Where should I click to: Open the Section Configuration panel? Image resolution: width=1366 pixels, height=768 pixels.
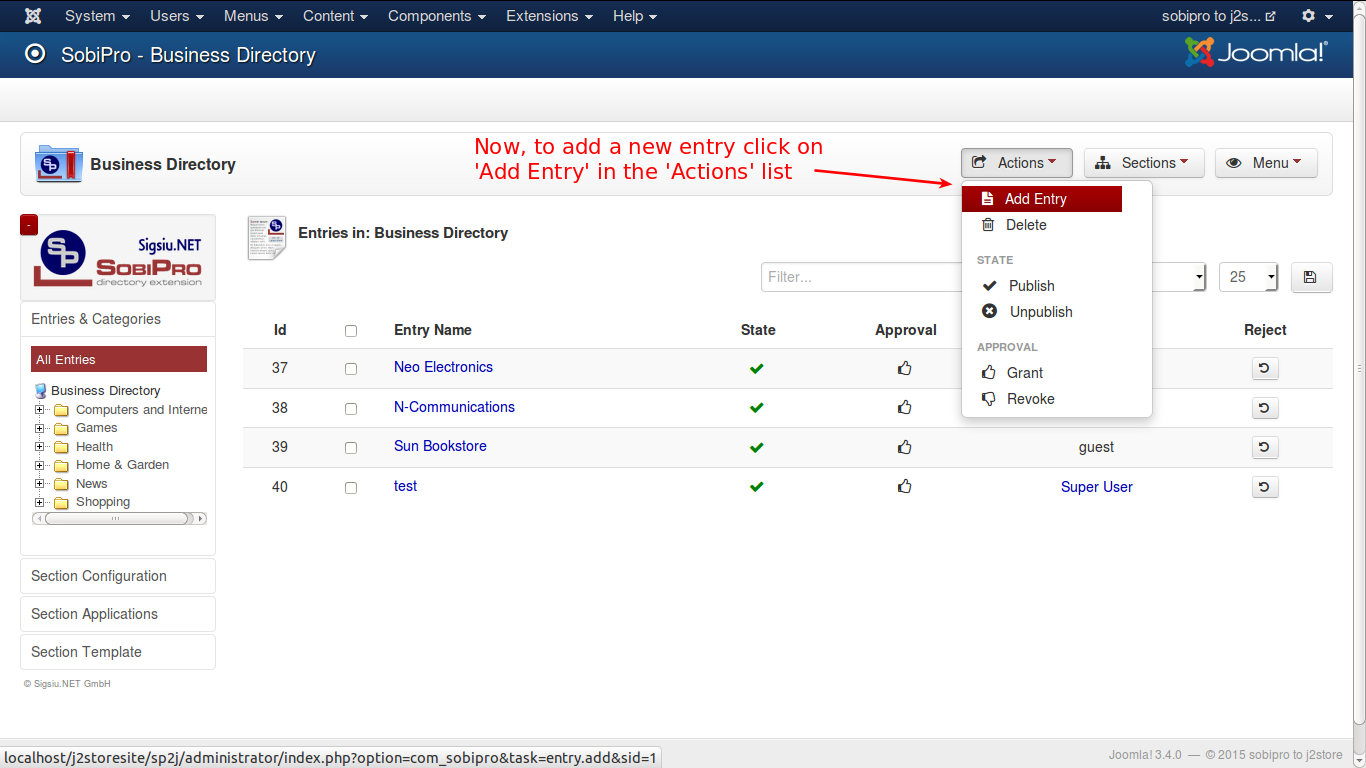tap(118, 576)
